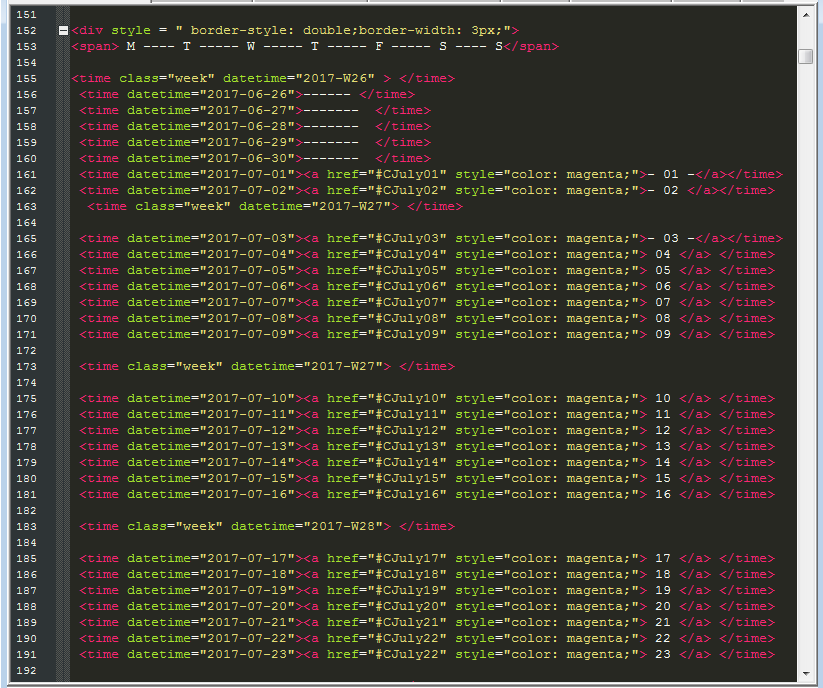Click href "#CJuly06" on line 168
This screenshot has width=823, height=688.
[x=407, y=287]
